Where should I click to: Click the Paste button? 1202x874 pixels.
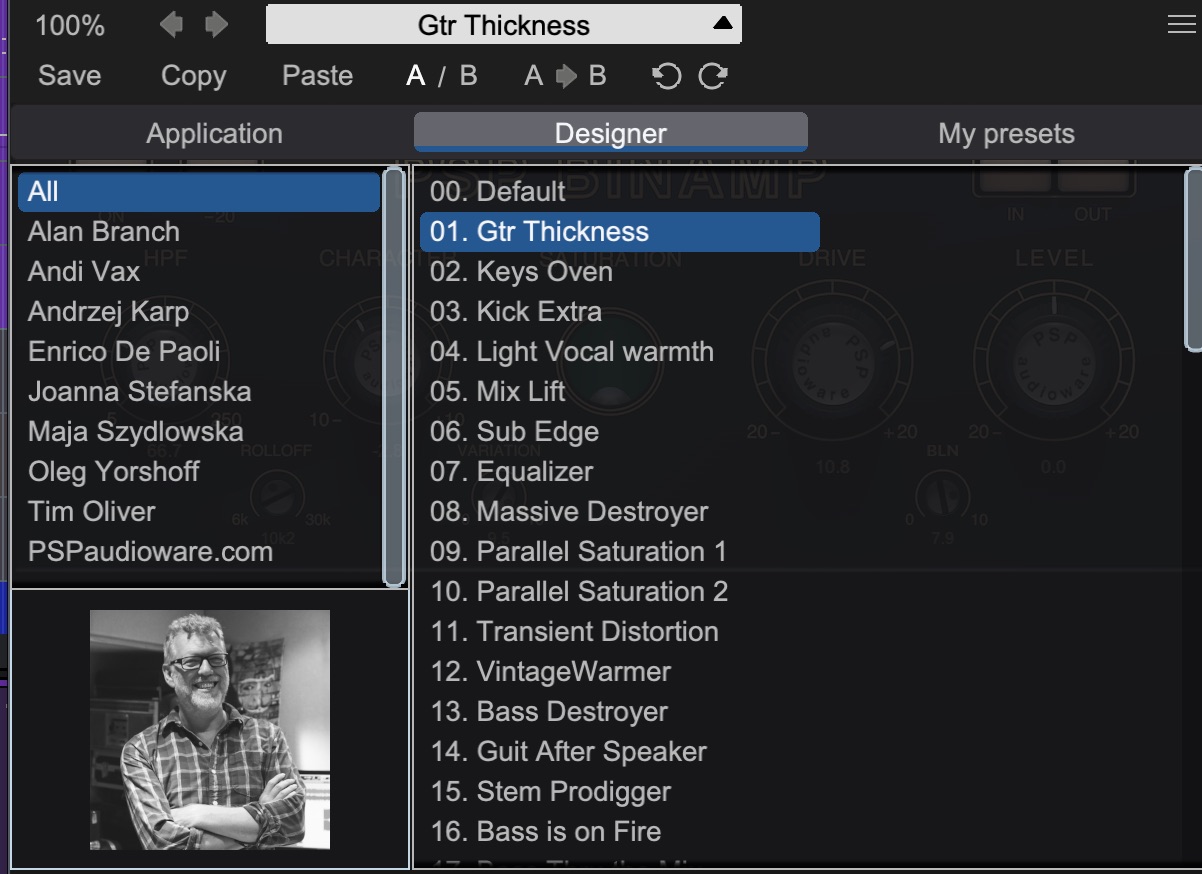tap(317, 77)
